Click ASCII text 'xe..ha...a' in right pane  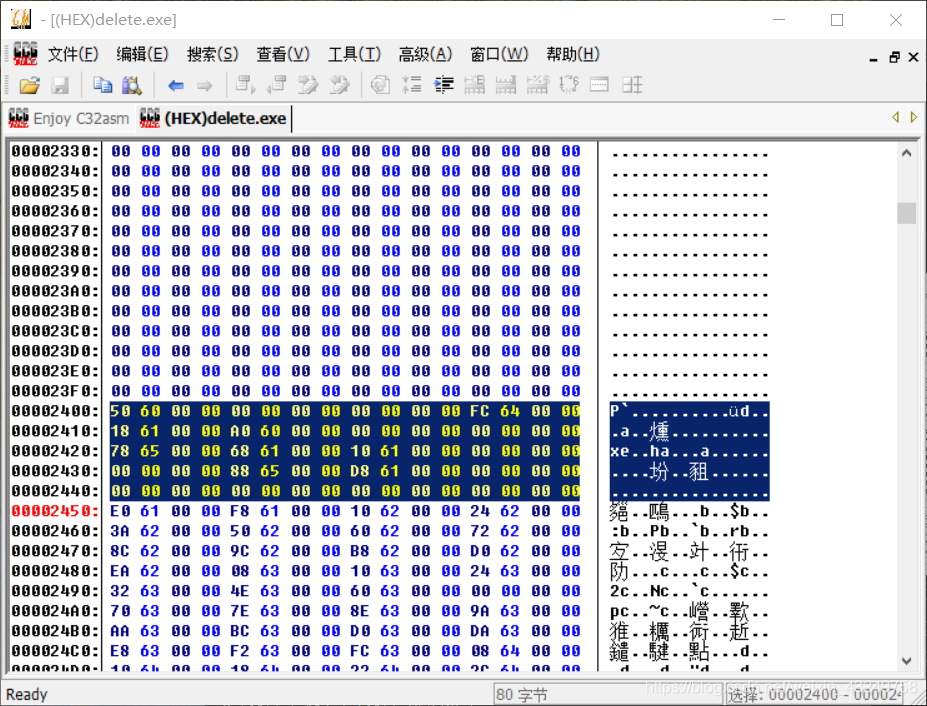(x=660, y=452)
